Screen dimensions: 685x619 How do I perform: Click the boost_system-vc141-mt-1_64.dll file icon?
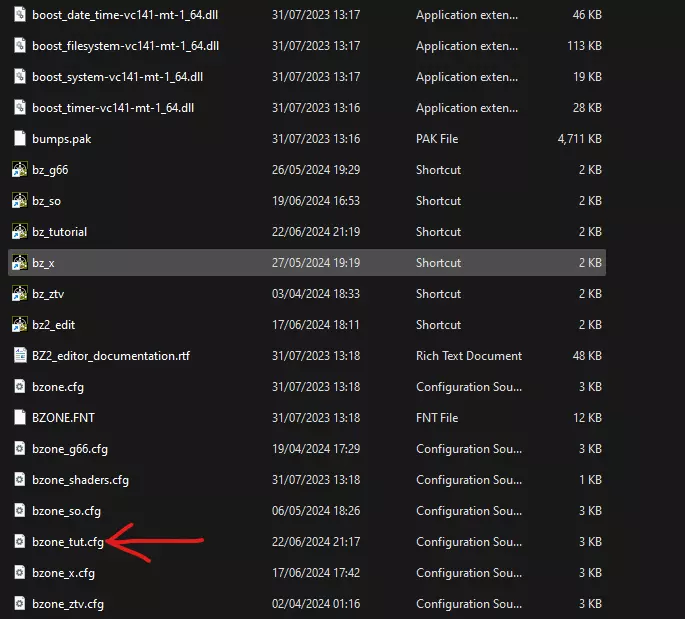click(x=20, y=76)
